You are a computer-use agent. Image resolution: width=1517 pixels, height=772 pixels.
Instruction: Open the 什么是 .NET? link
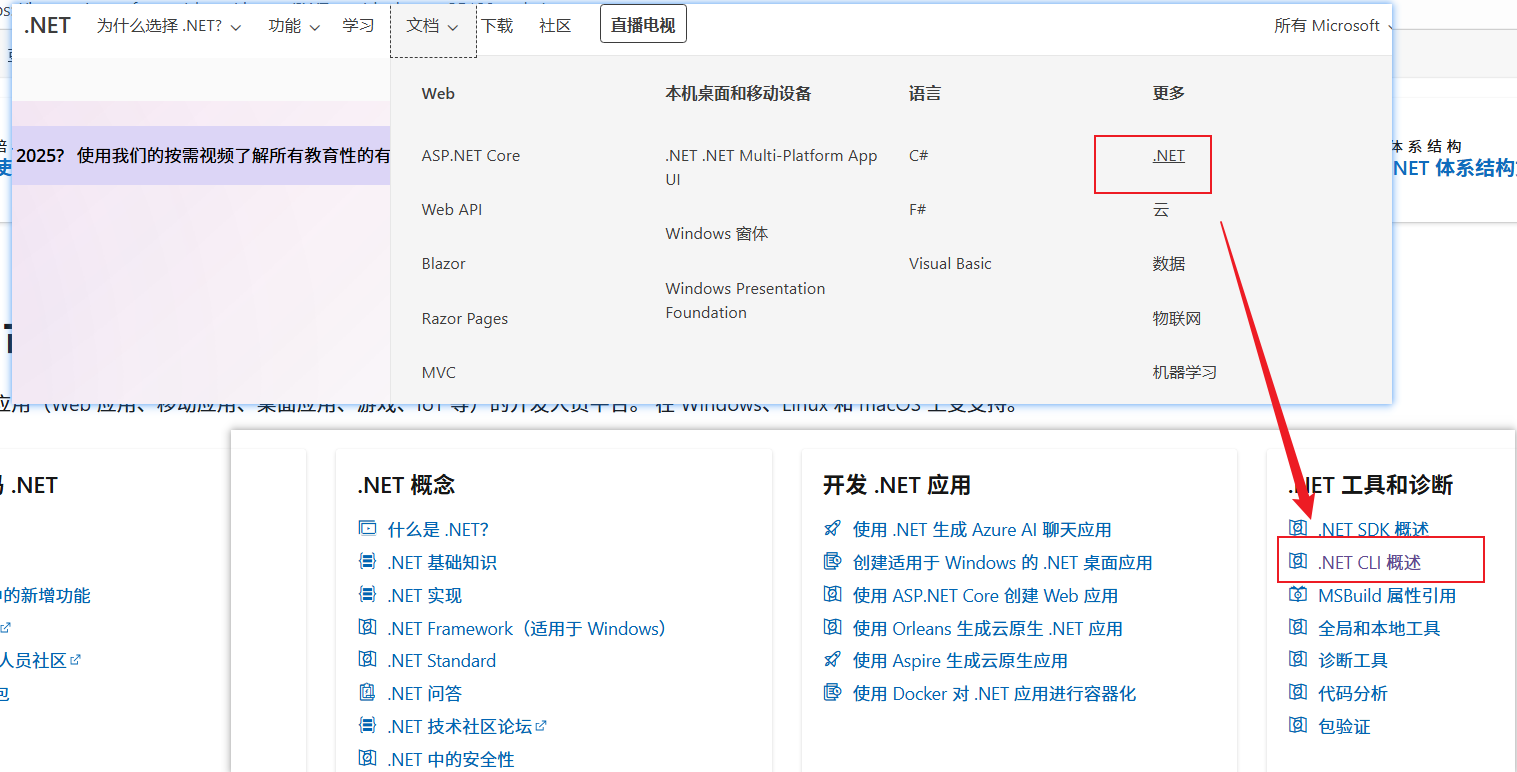(438, 530)
